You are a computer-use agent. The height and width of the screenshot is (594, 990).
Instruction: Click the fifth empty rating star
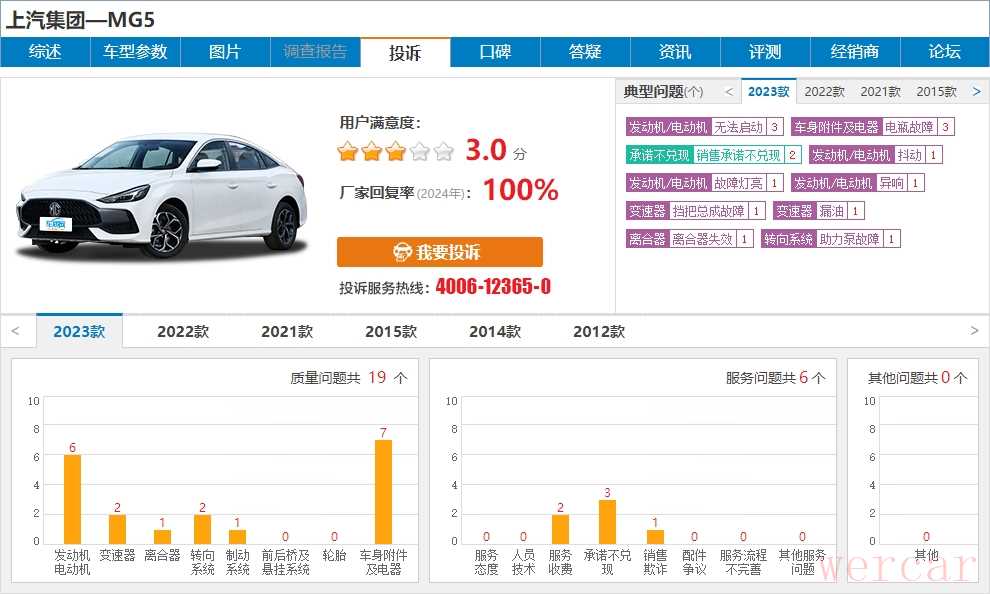(444, 151)
